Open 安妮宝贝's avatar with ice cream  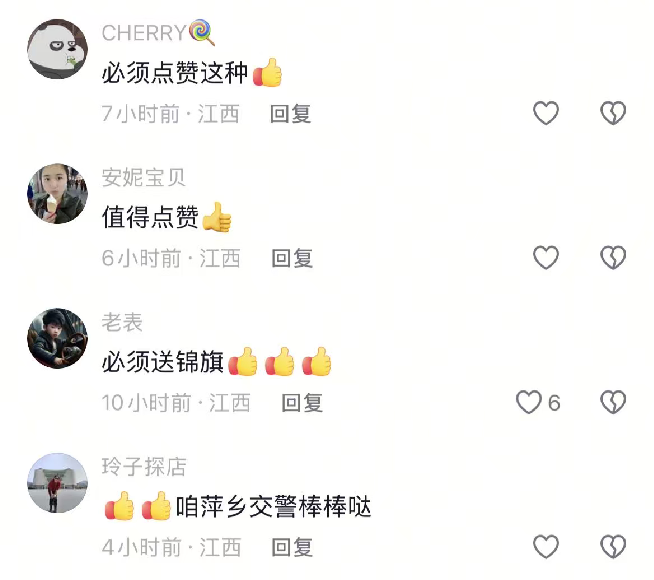pyautogui.click(x=58, y=193)
